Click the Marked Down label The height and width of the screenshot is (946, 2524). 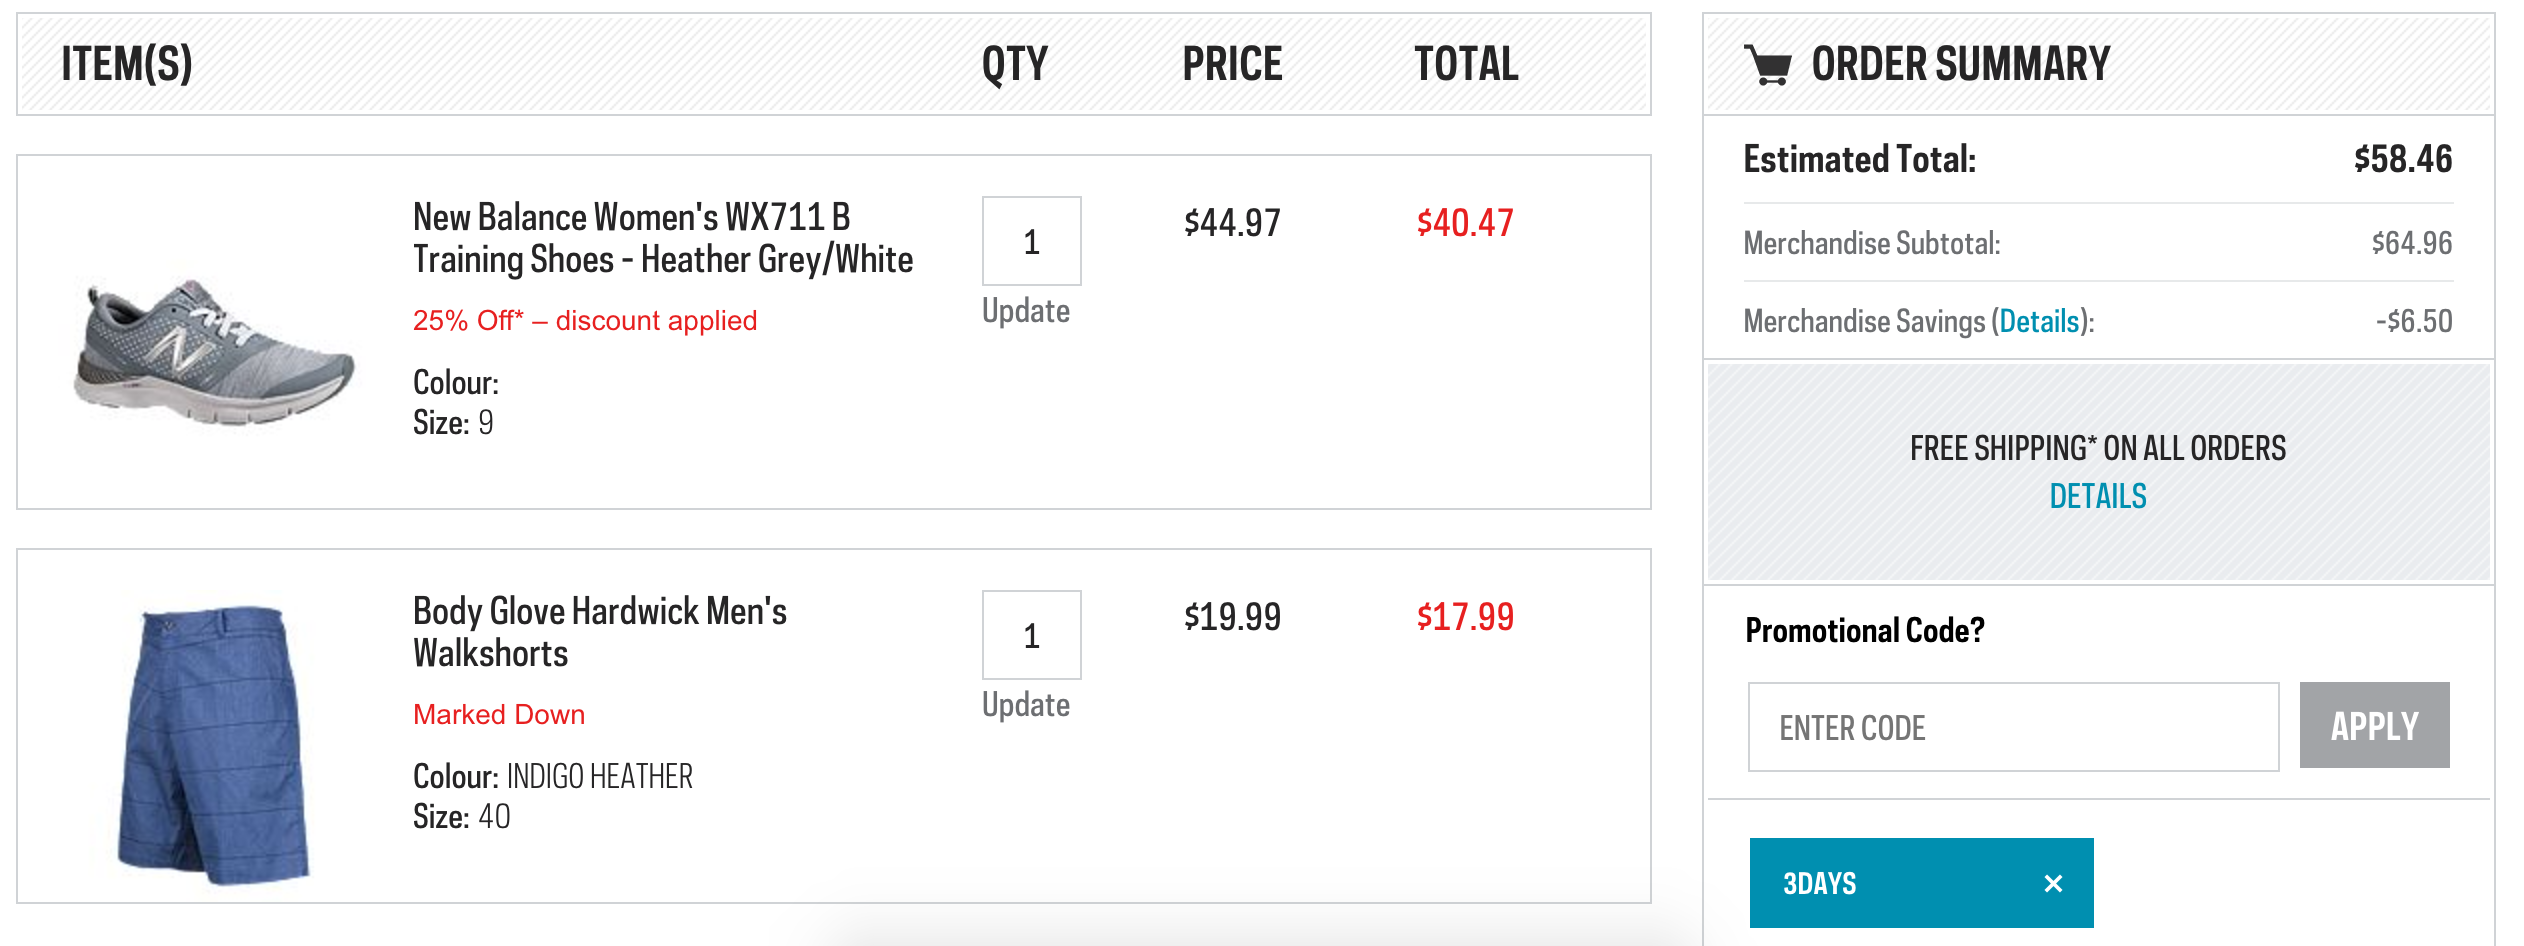click(x=499, y=714)
